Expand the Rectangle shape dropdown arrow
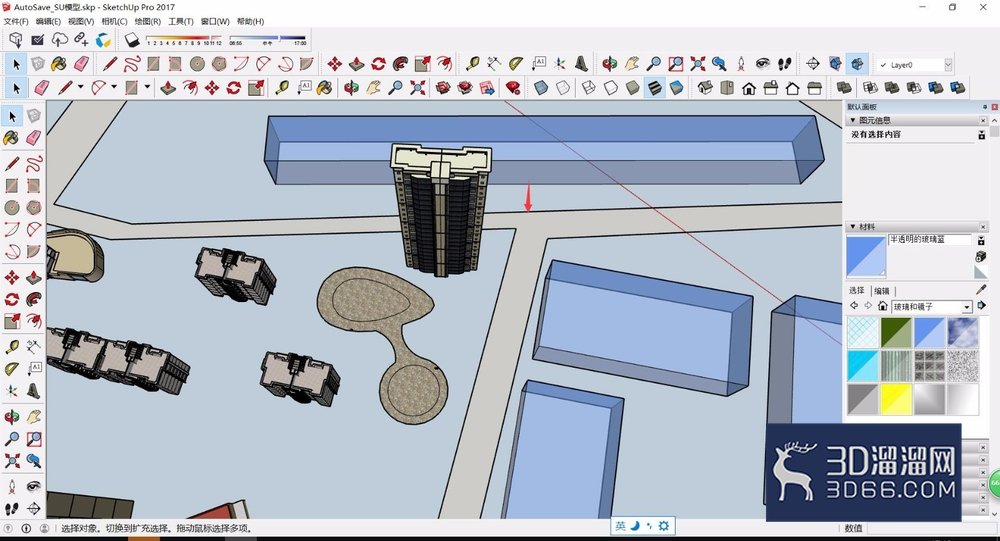The image size is (1000, 541). pyautogui.click(x=147, y=87)
